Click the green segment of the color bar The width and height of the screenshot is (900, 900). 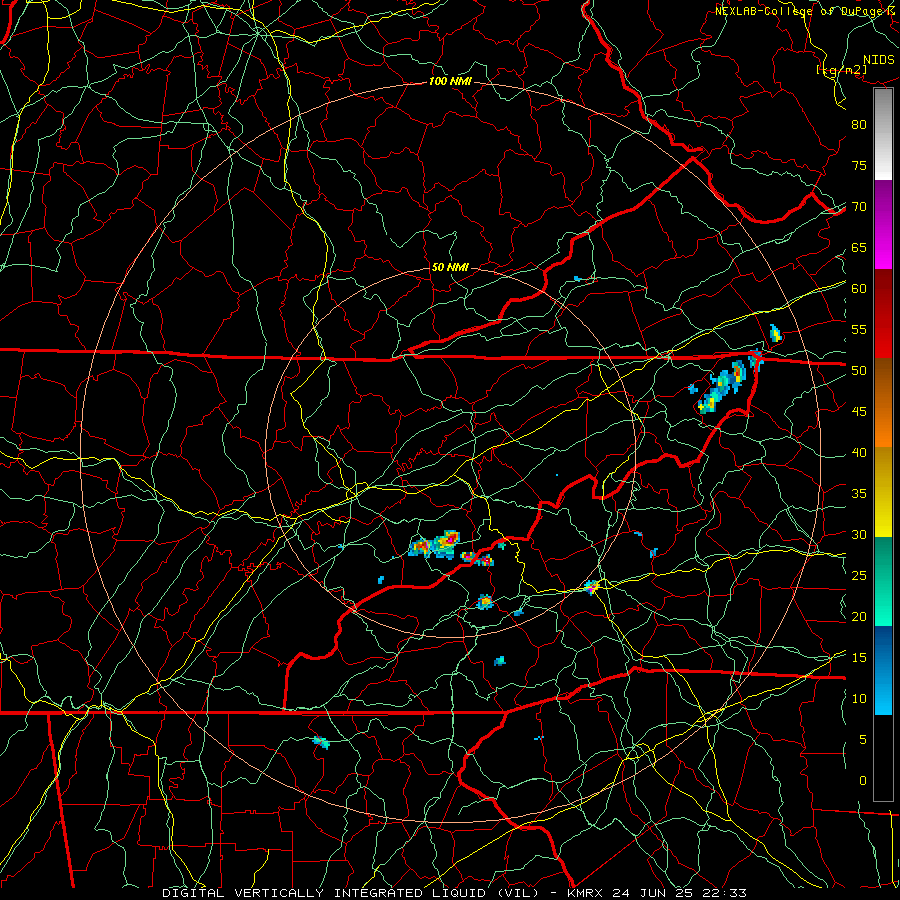coord(883,581)
